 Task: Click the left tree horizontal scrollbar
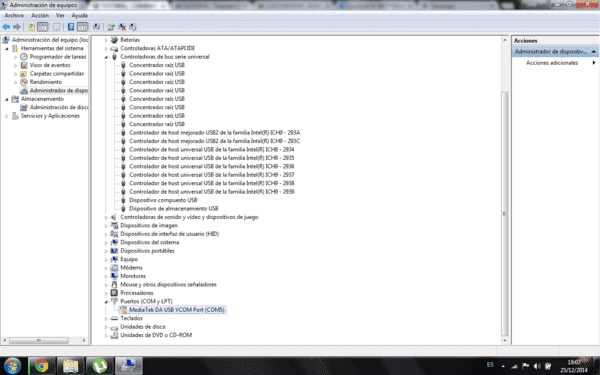tap(39, 340)
